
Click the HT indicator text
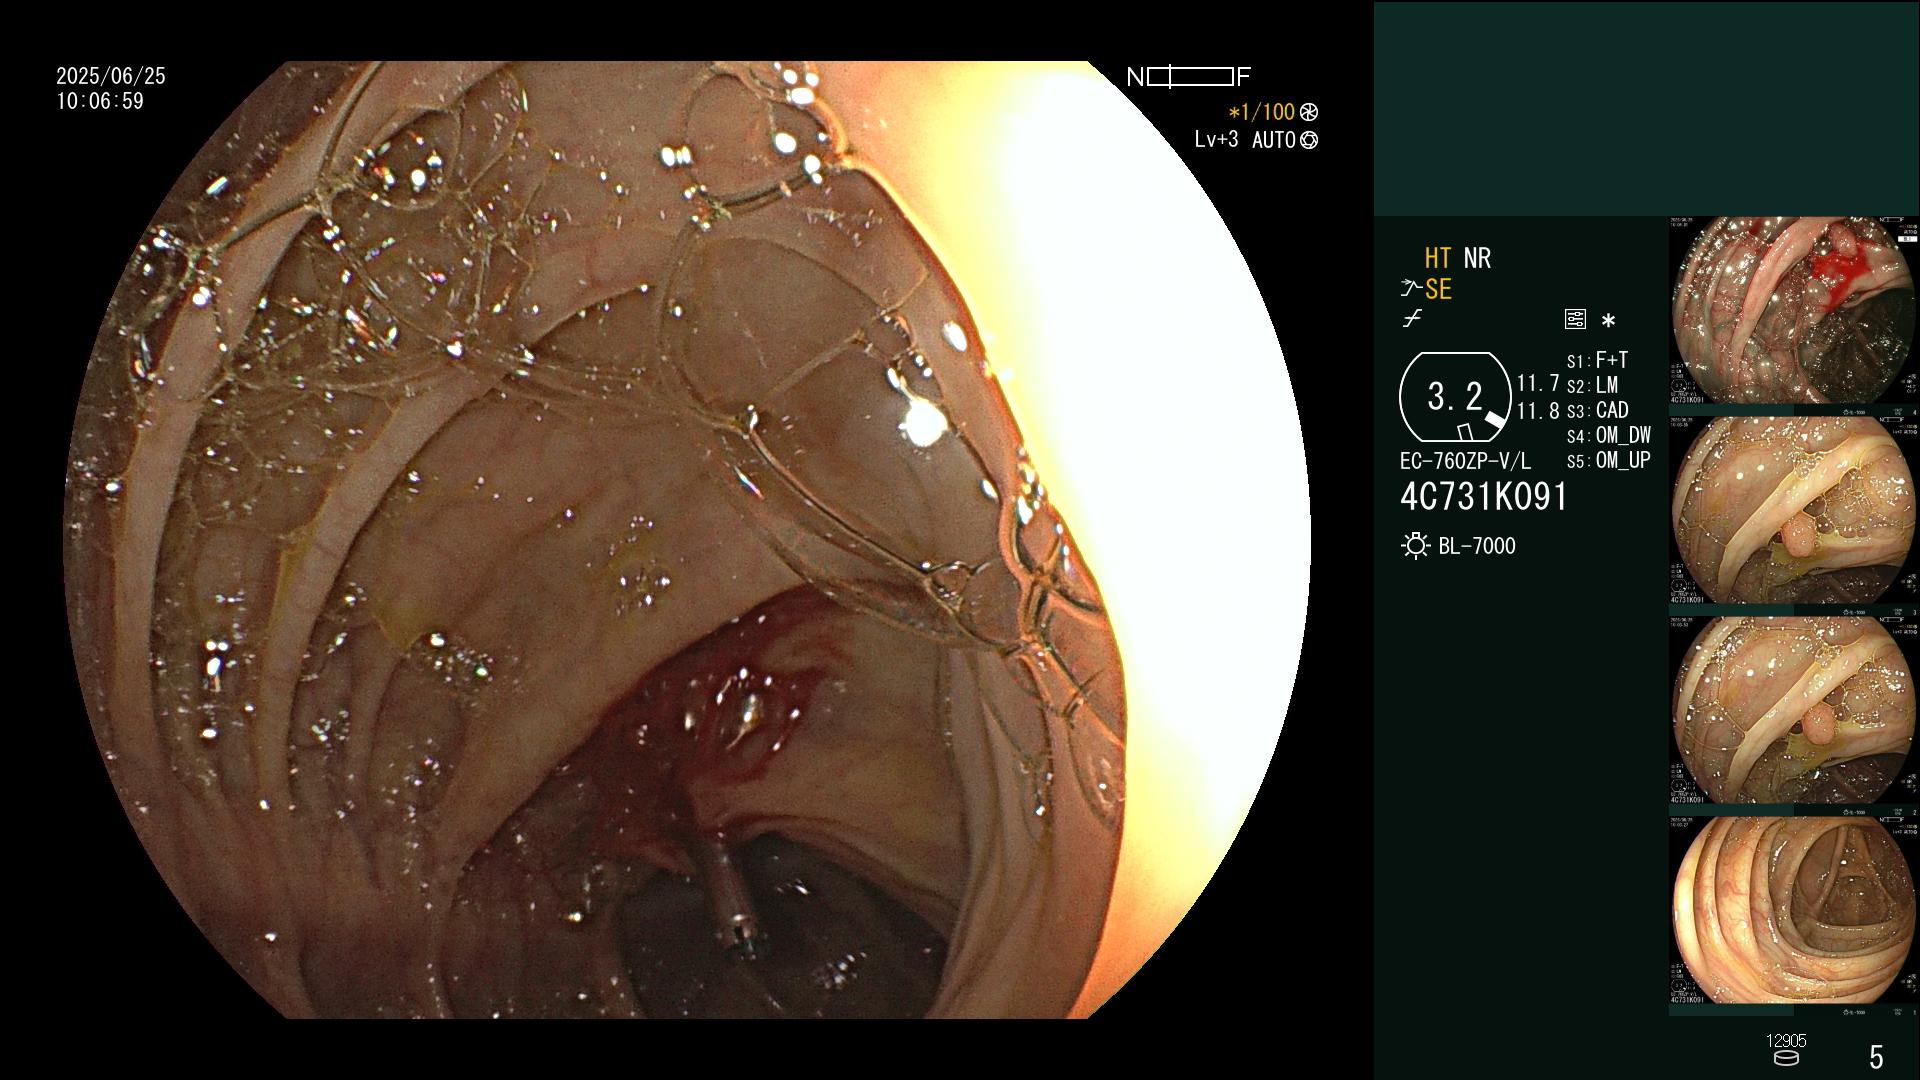1437,259
